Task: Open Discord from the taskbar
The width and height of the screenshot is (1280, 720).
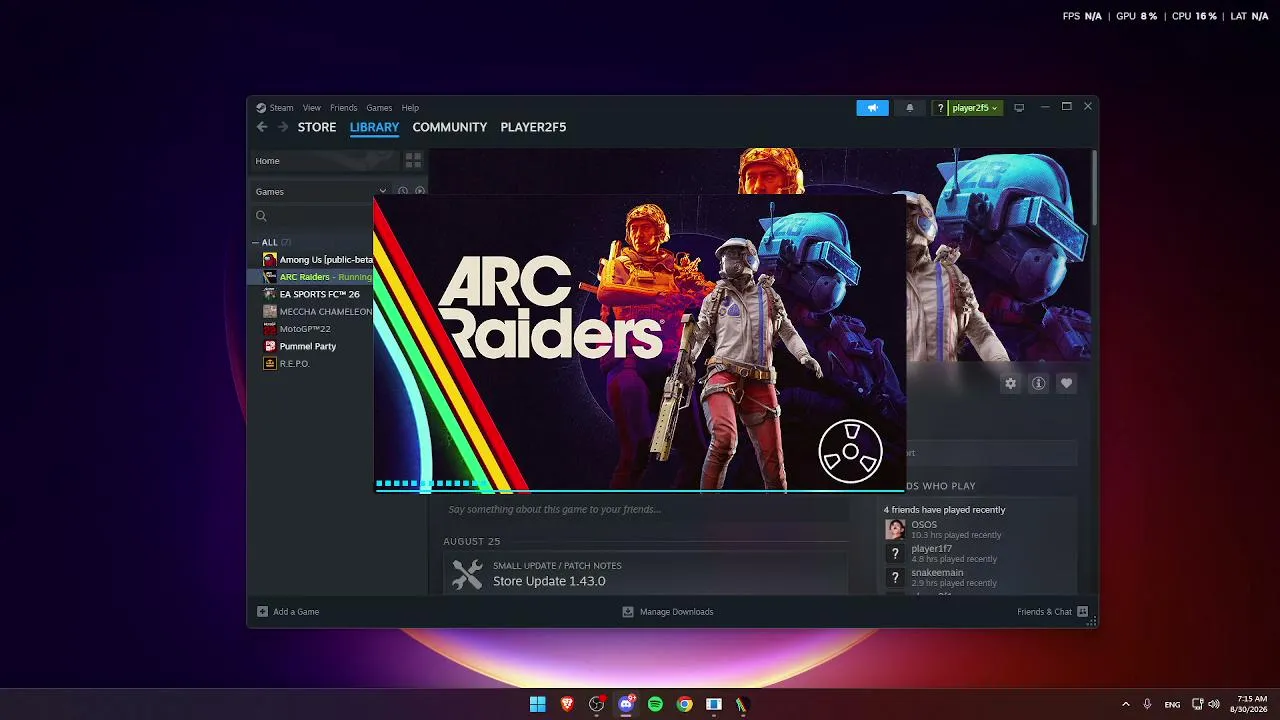Action: (x=626, y=704)
